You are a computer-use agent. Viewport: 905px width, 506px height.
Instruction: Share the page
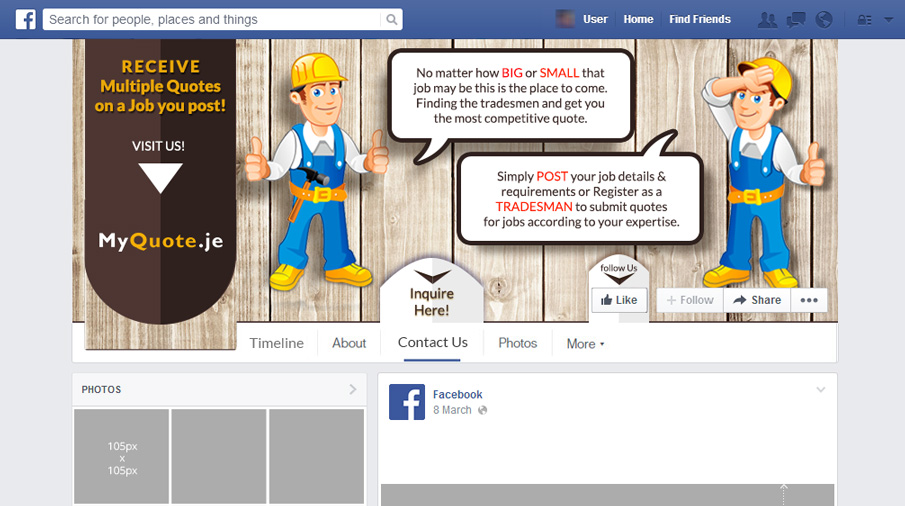(x=757, y=300)
